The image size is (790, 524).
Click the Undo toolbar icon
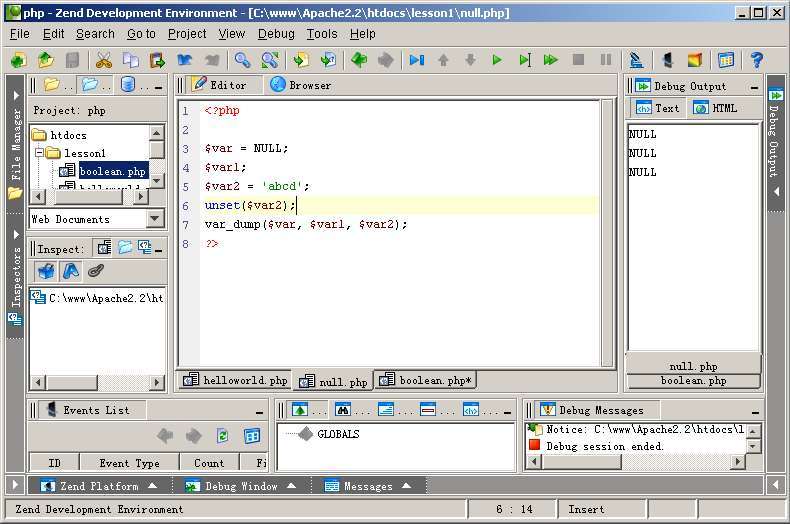coord(185,60)
